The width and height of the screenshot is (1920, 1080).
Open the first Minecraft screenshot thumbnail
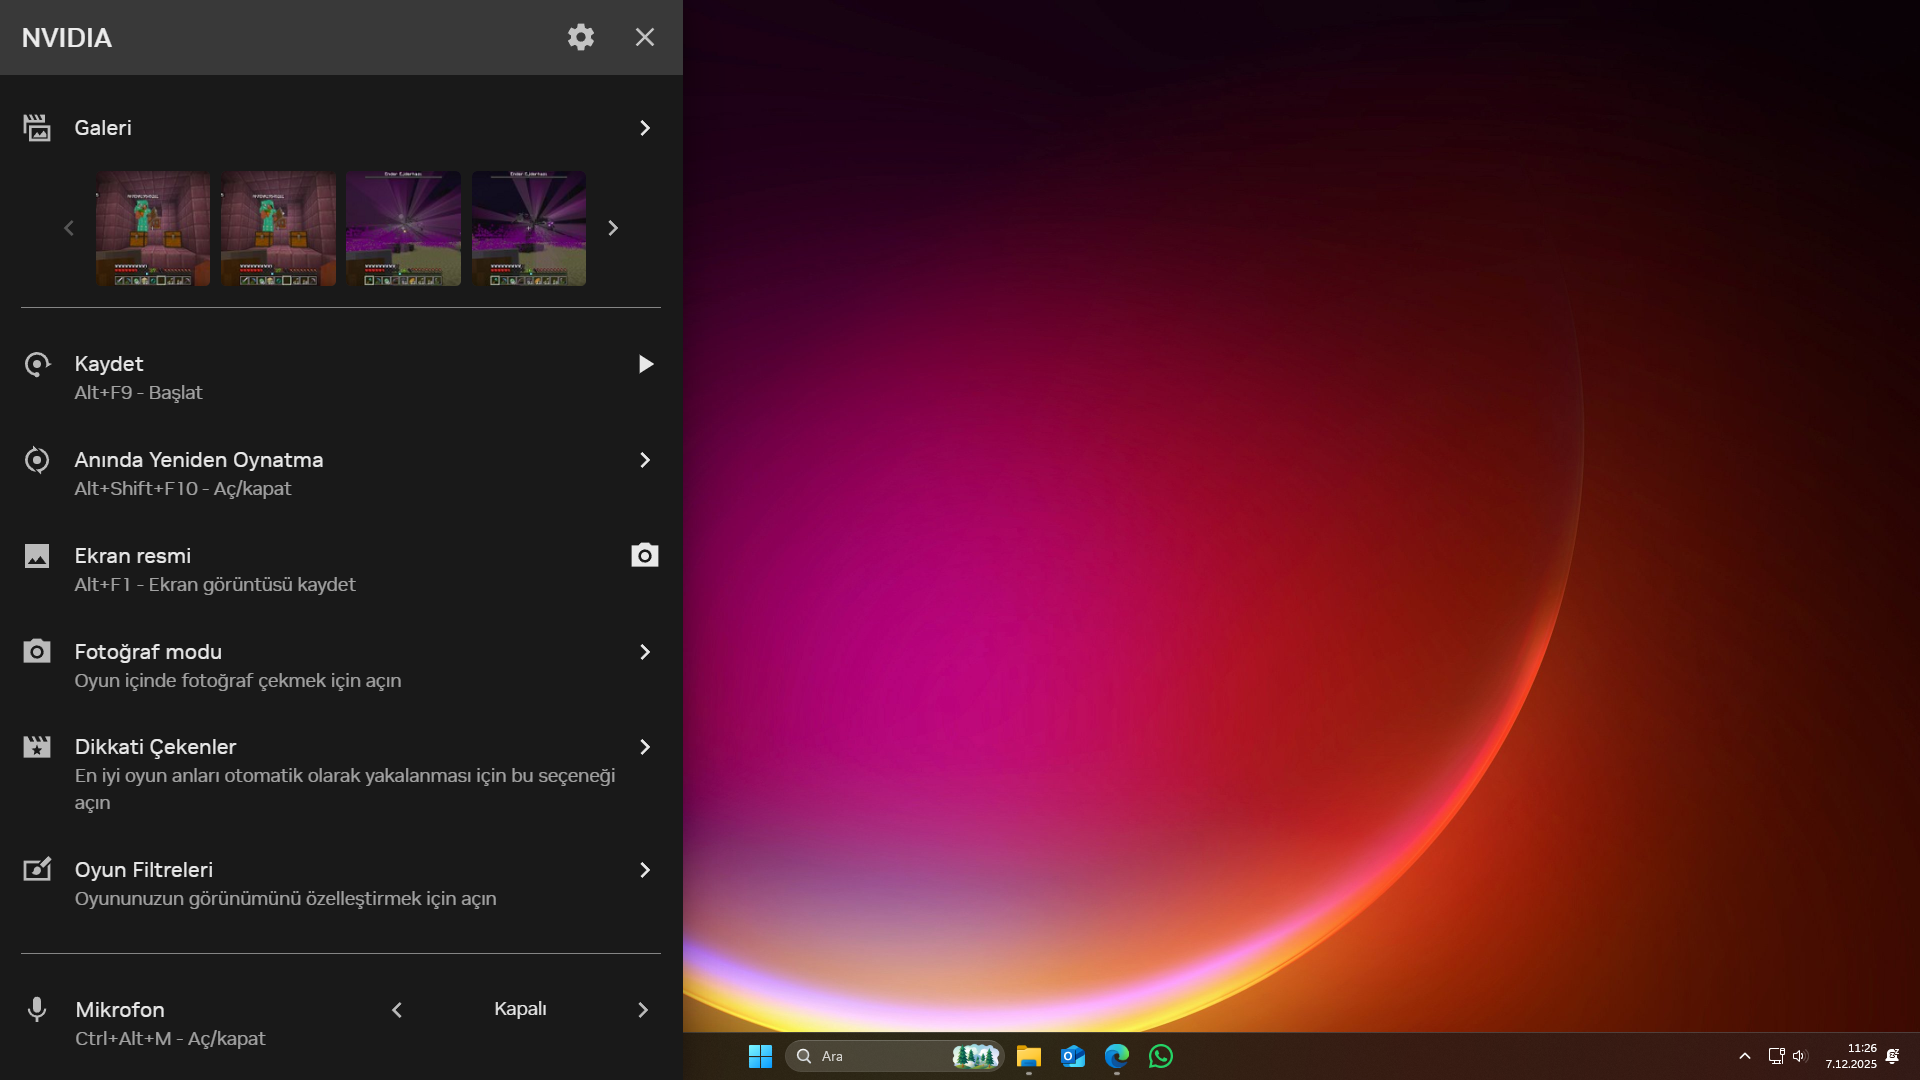pos(153,228)
